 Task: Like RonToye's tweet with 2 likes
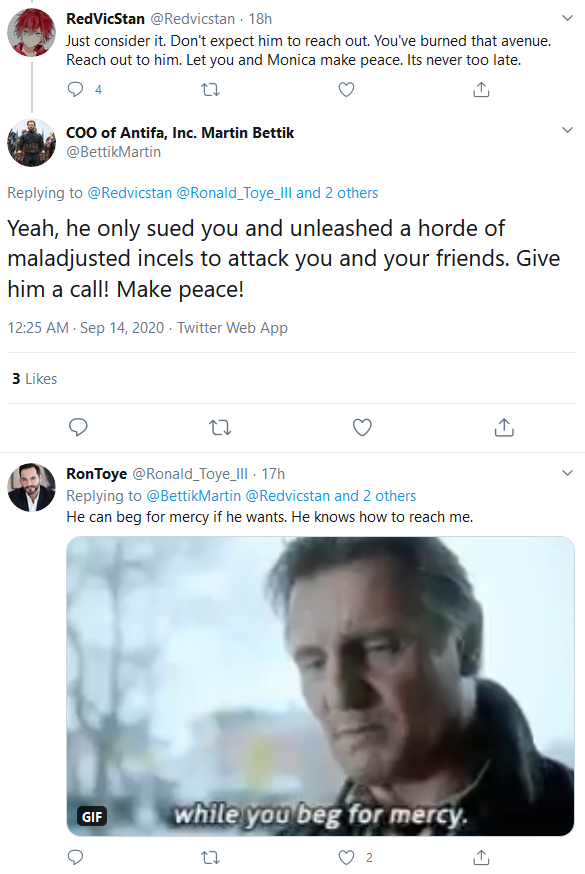click(347, 857)
